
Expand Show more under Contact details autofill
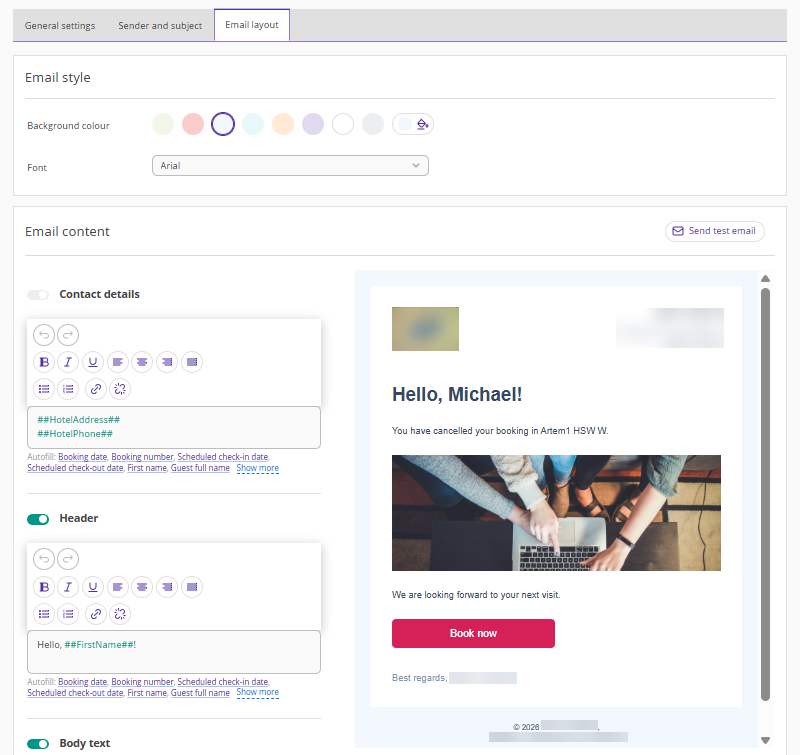click(258, 468)
